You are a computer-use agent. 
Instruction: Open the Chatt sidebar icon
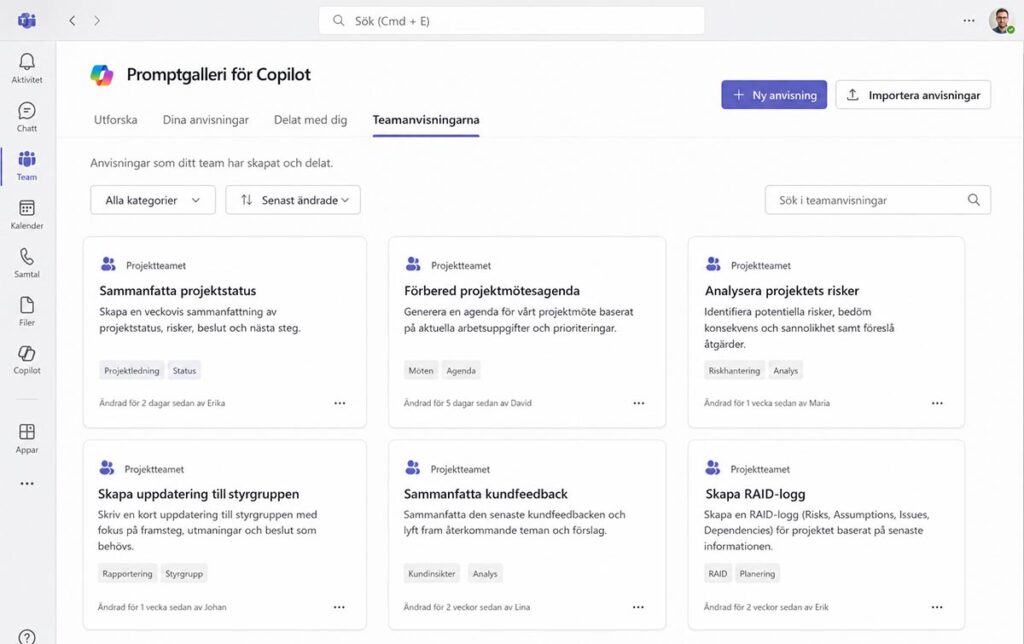click(27, 110)
